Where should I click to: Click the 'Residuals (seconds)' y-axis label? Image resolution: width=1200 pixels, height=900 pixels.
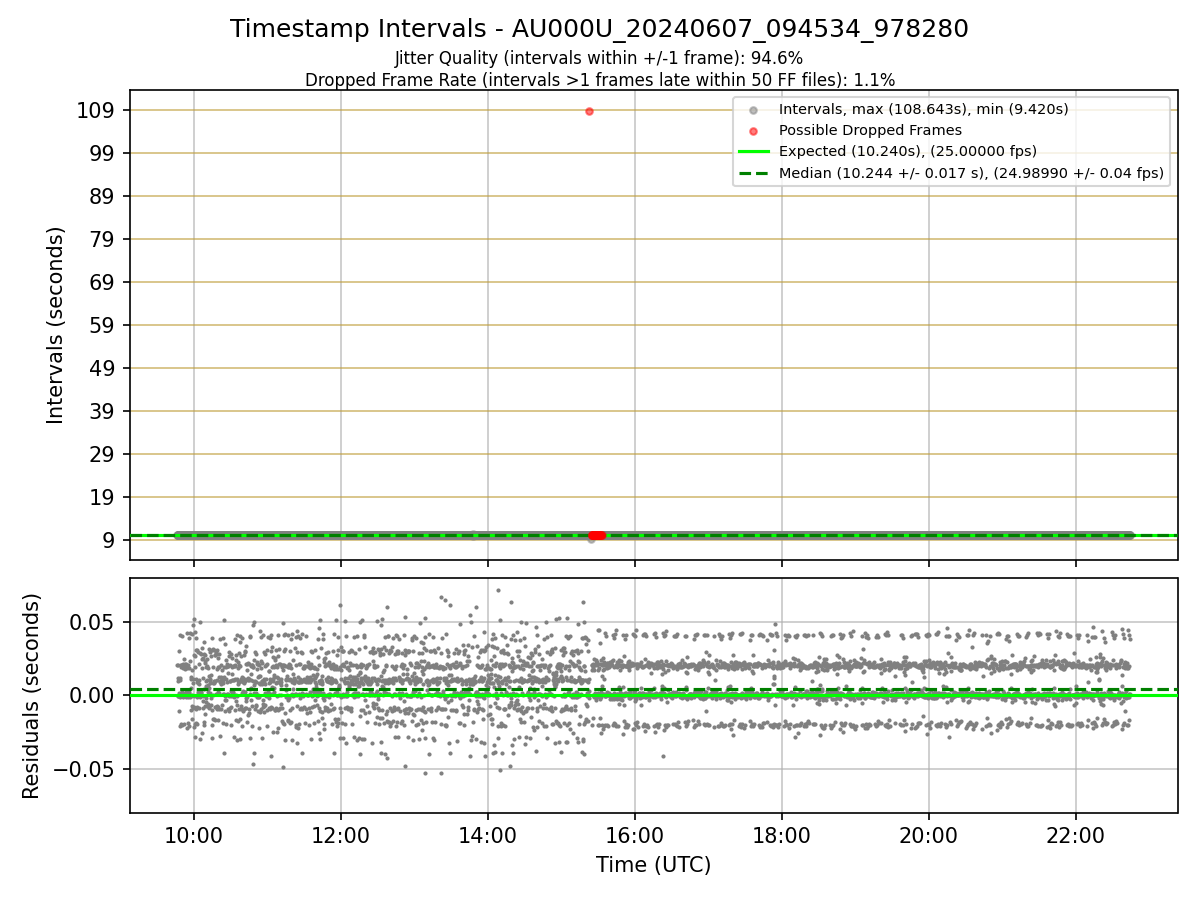point(32,696)
